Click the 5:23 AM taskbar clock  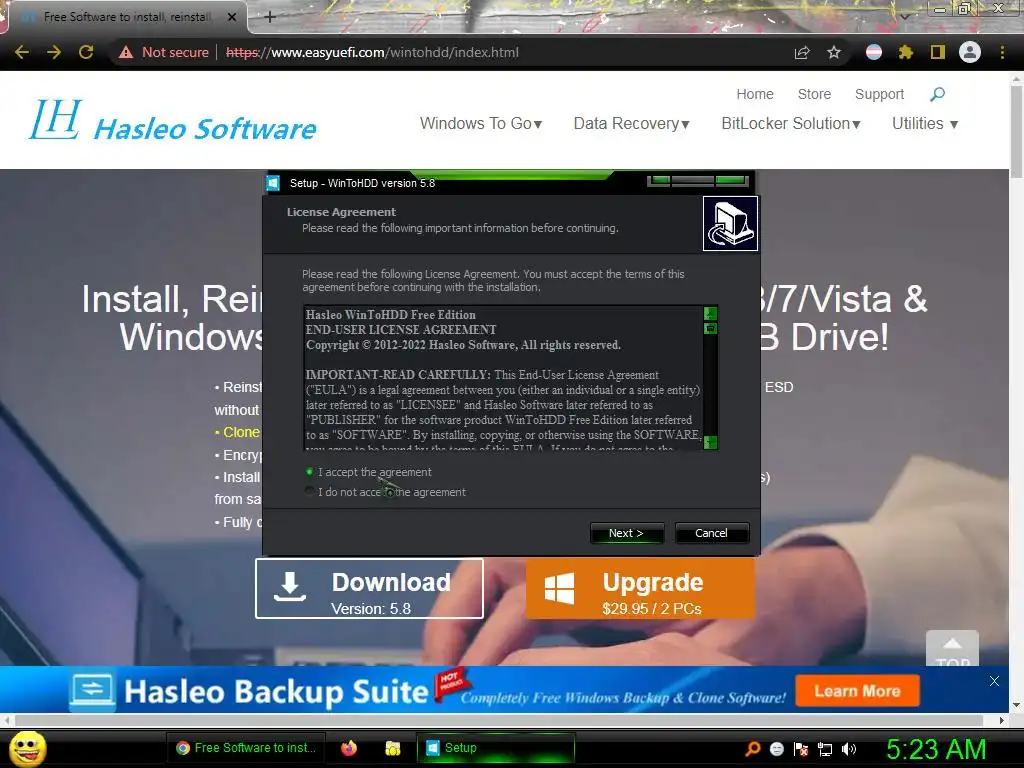936,749
